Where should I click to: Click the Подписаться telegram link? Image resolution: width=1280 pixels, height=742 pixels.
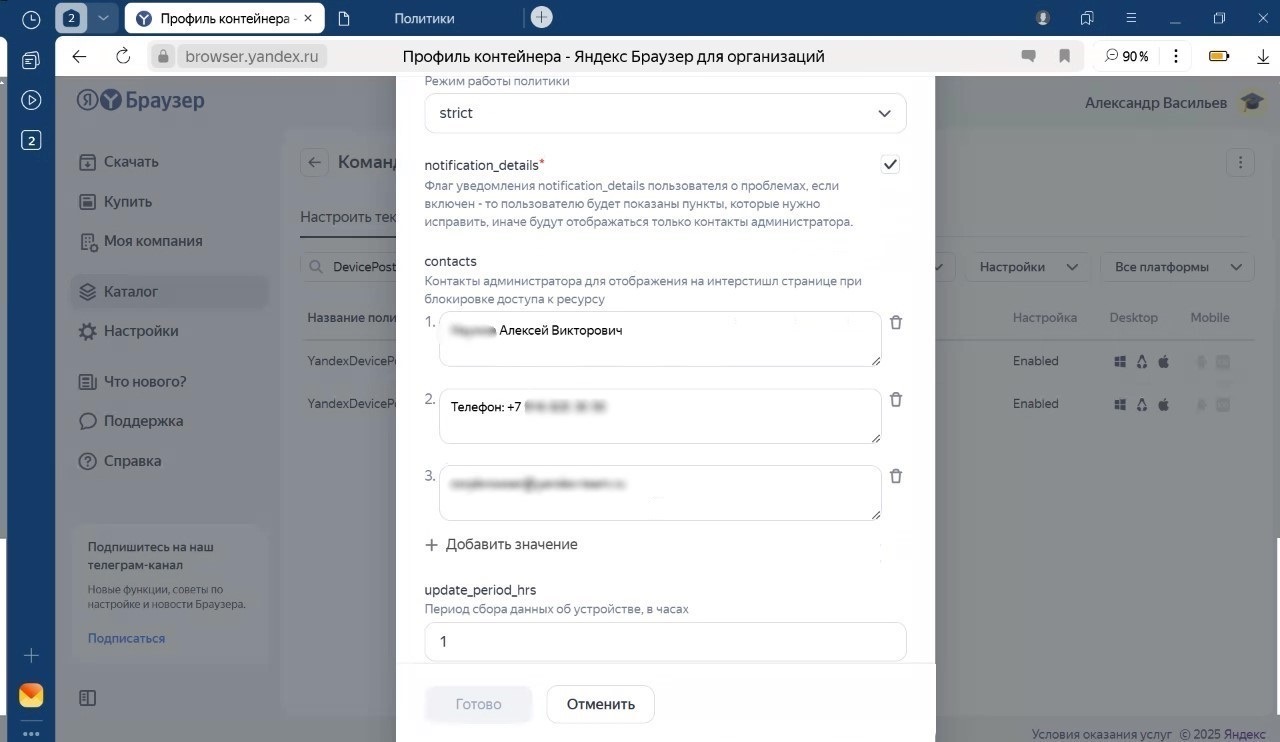point(126,638)
